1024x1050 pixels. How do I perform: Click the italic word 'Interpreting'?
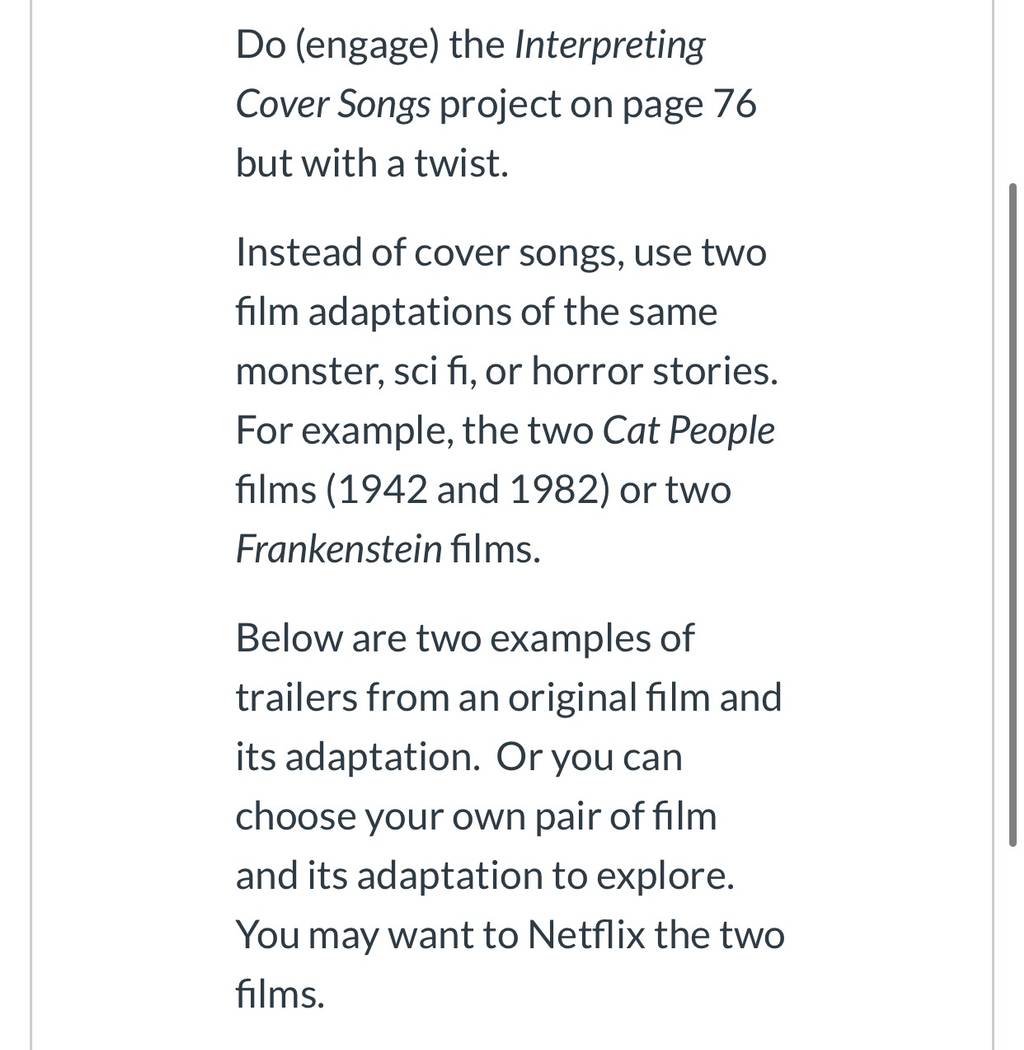(609, 46)
